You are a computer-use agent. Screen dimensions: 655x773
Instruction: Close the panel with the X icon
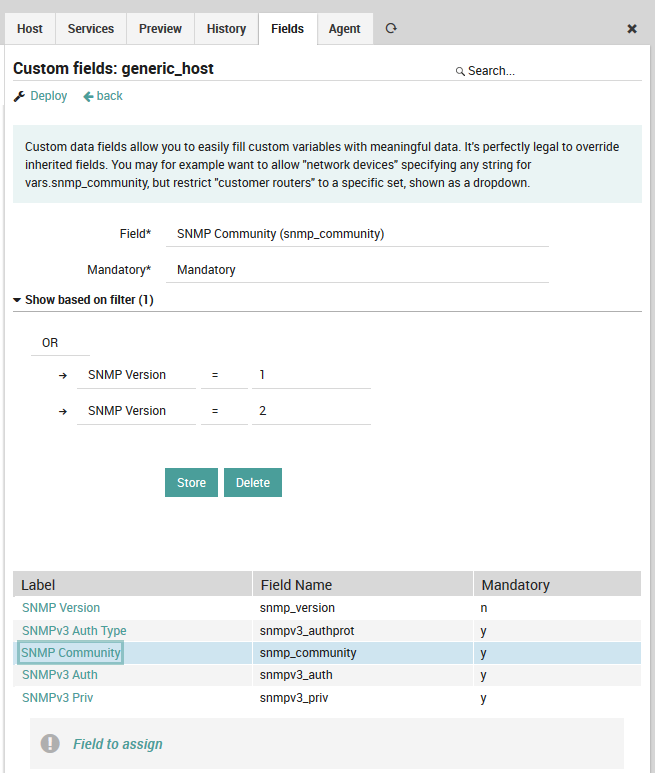[x=632, y=29]
